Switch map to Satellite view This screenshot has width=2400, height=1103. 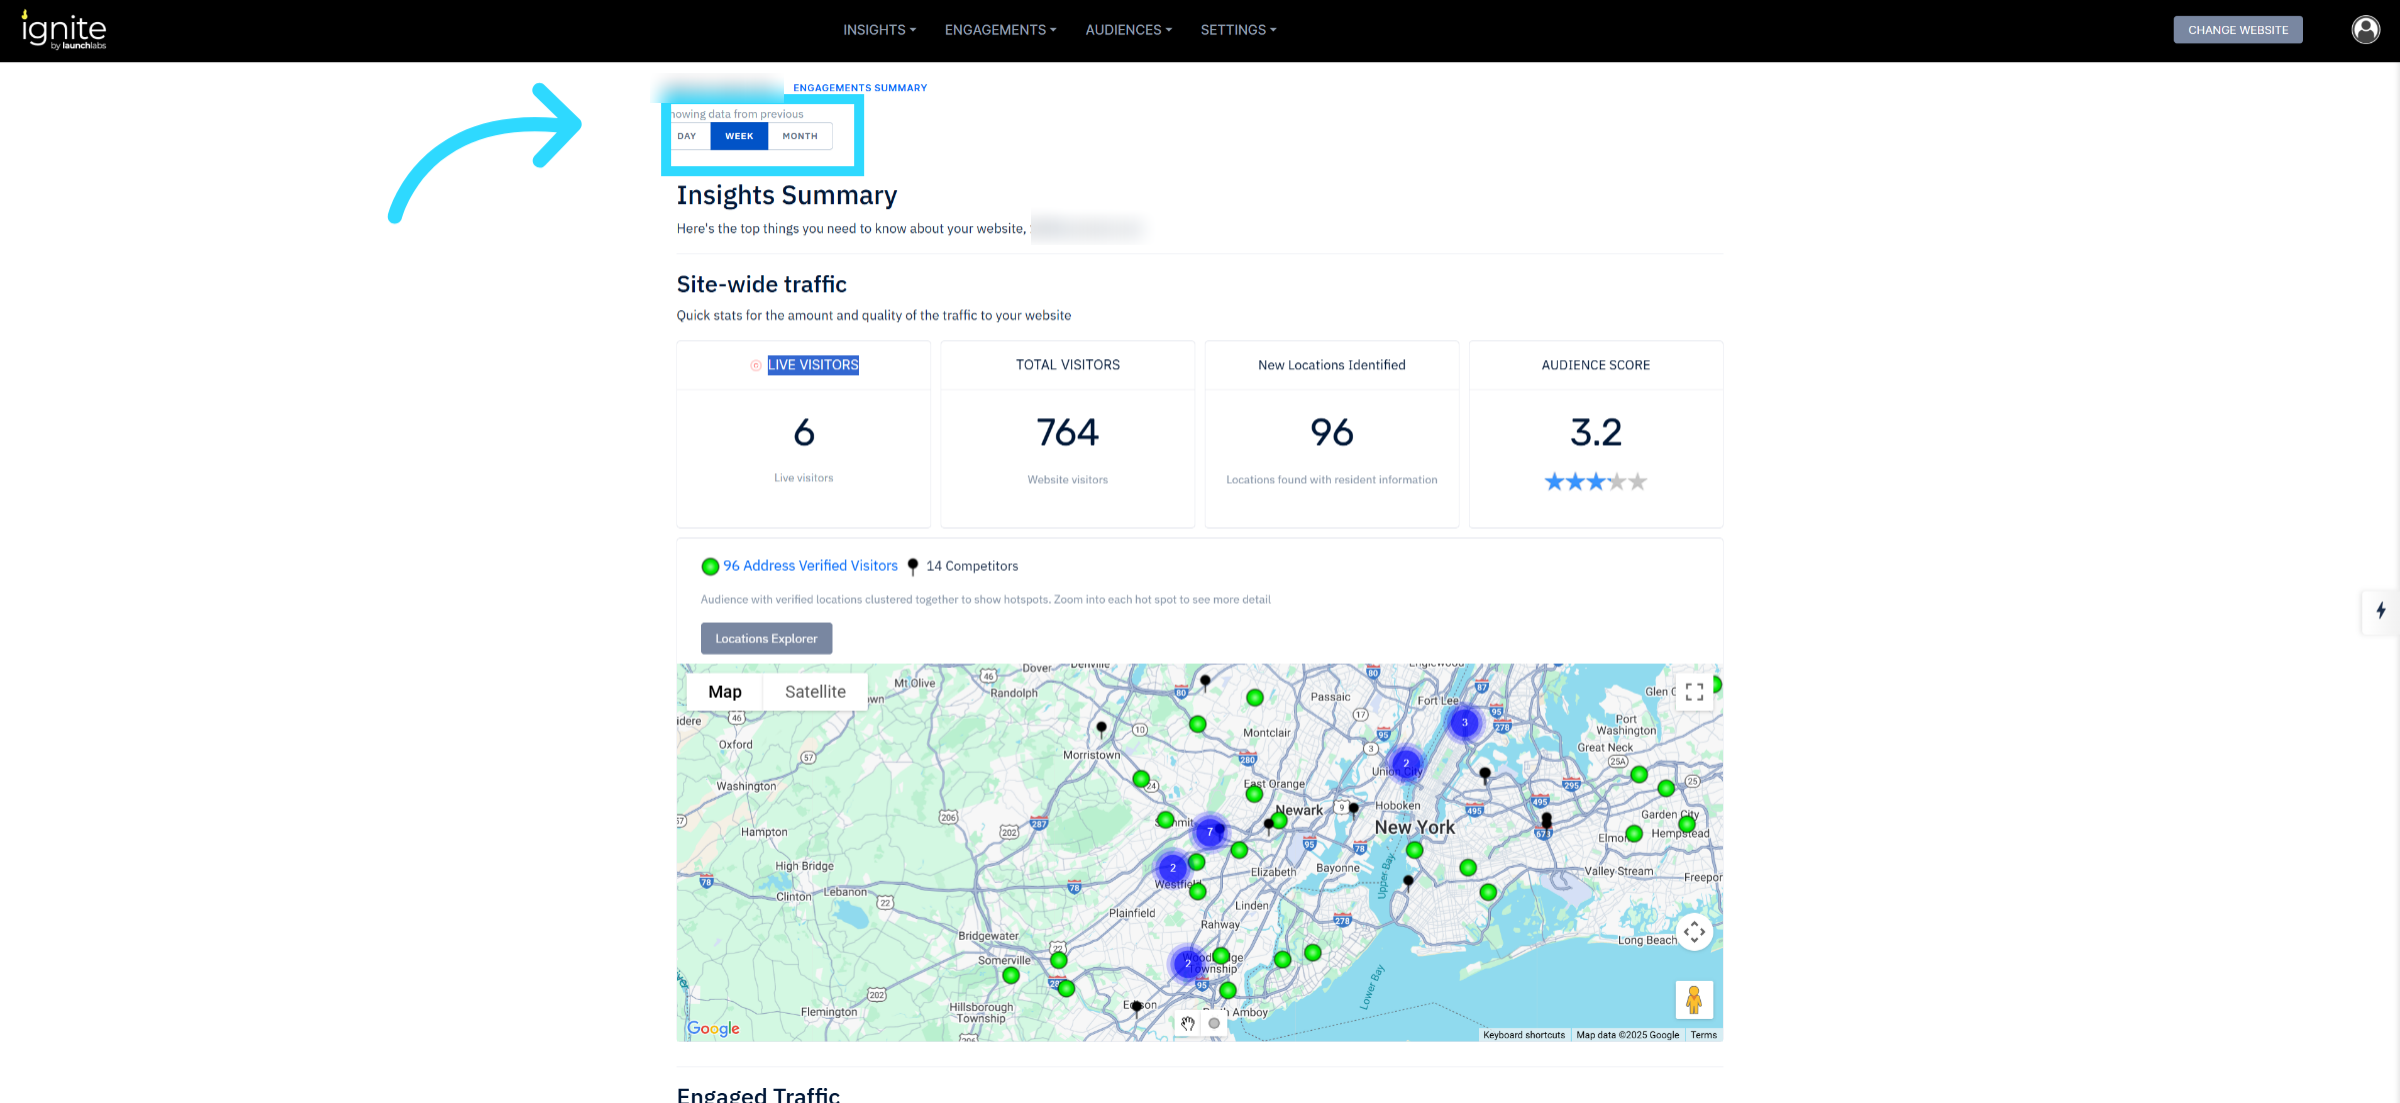(x=815, y=692)
